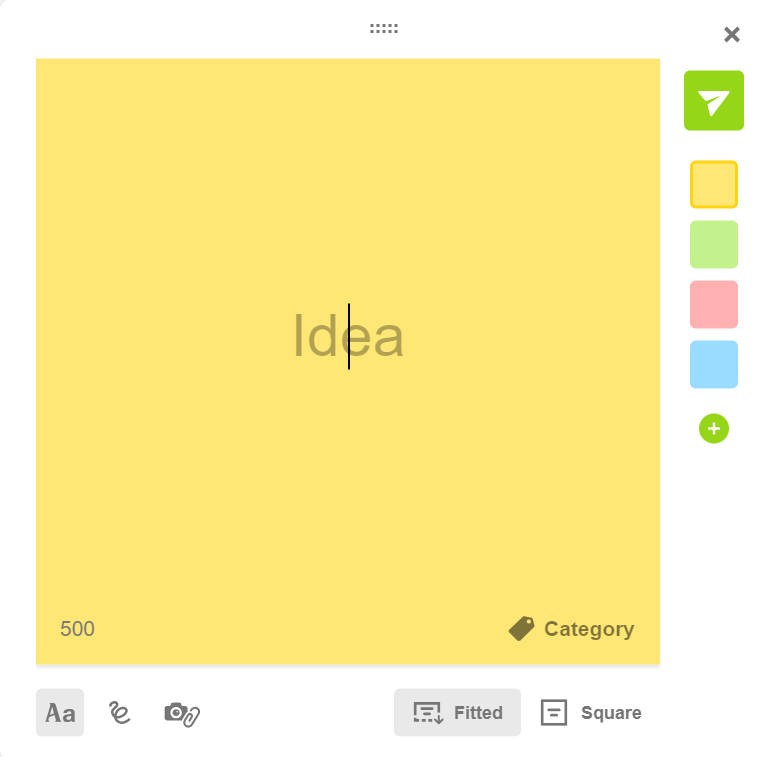
Task: Click the Category tag icon
Action: coord(521,629)
